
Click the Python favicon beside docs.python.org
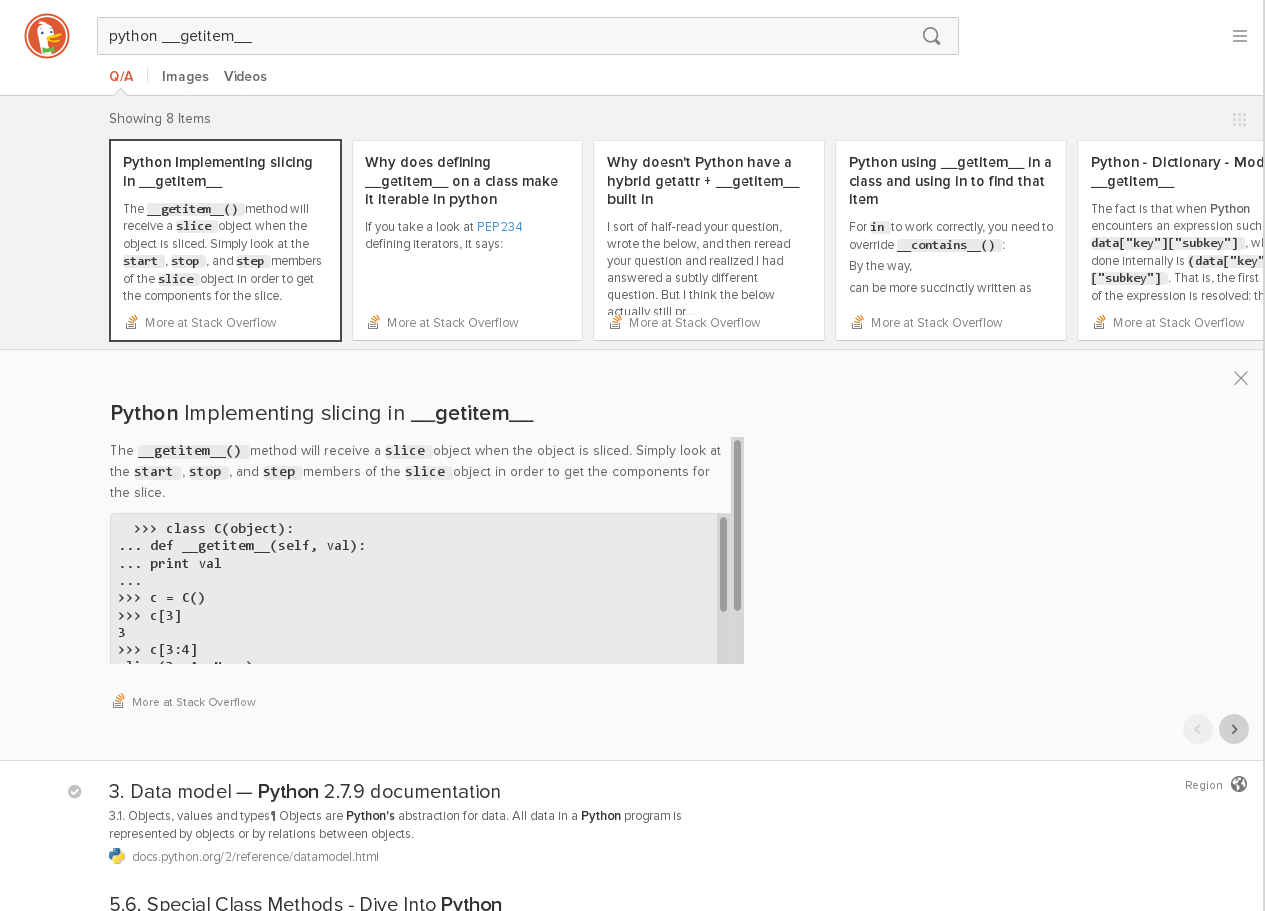point(117,856)
